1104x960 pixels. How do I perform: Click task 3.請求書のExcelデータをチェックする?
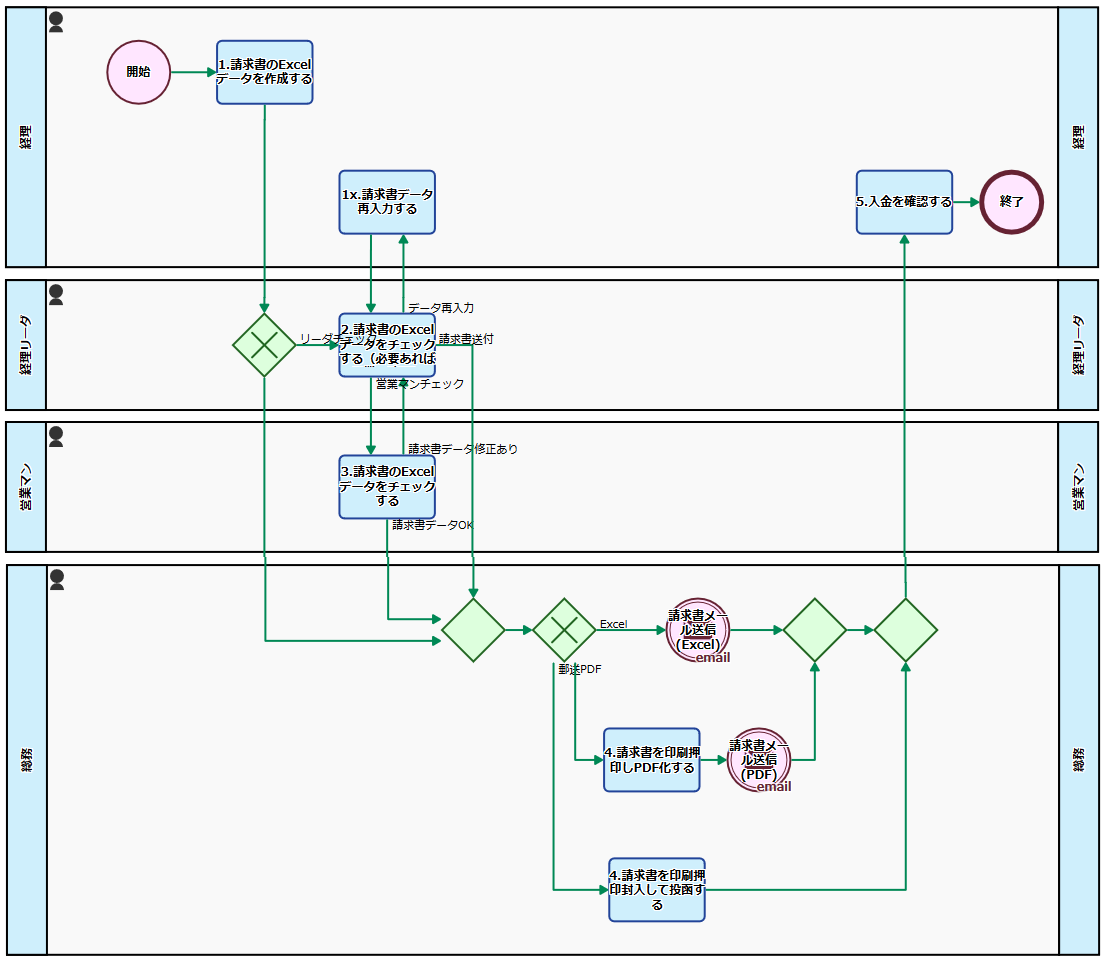click(387, 487)
